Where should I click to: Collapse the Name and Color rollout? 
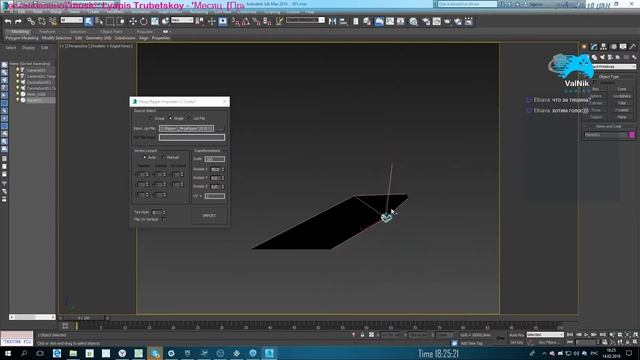pyautogui.click(x=609, y=127)
